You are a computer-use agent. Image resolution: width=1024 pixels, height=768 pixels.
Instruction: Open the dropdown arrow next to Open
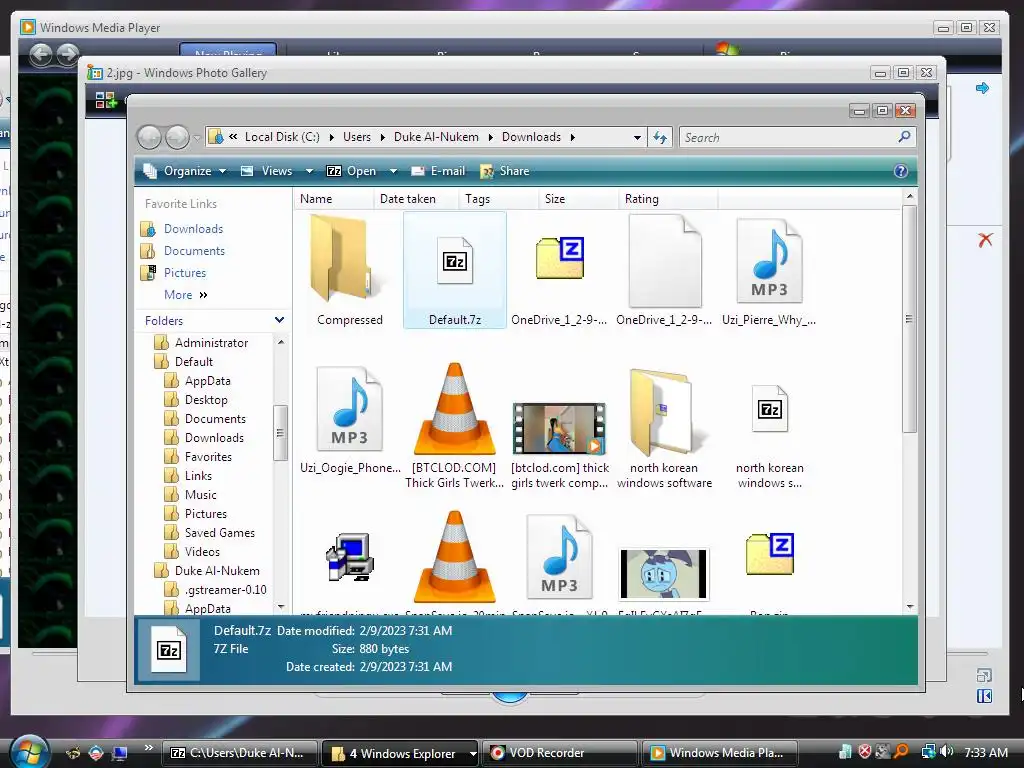393,171
